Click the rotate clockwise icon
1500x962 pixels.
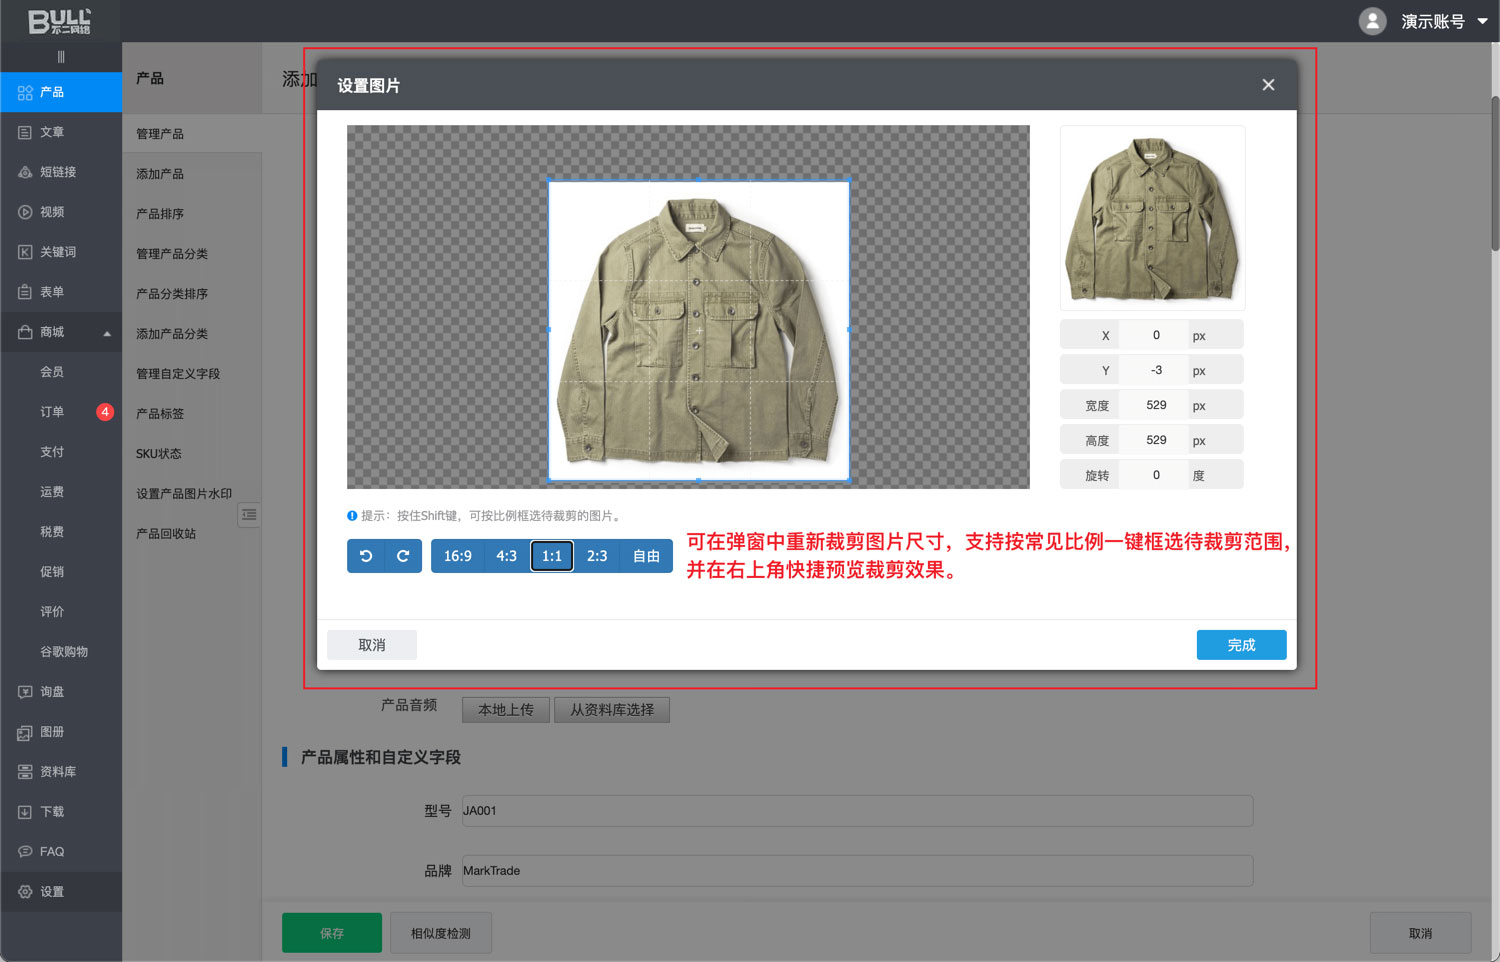pos(403,556)
